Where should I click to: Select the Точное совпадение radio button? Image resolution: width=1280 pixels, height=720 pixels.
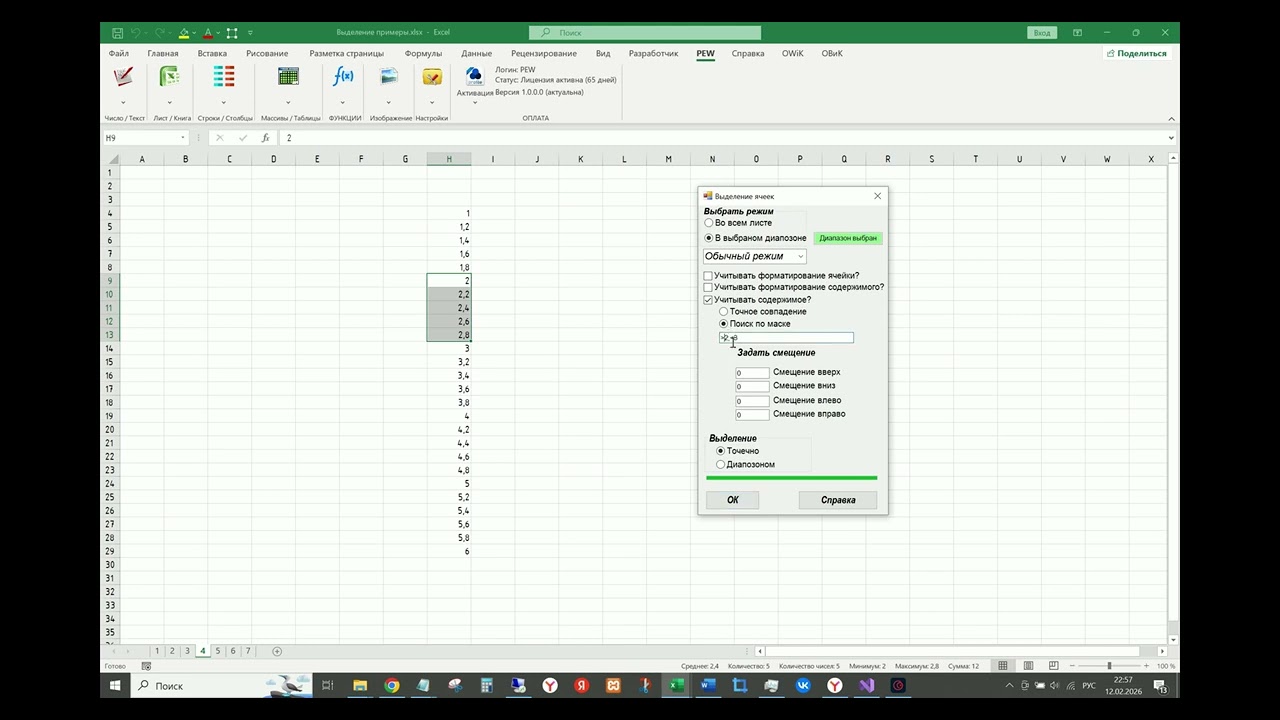pyautogui.click(x=724, y=312)
